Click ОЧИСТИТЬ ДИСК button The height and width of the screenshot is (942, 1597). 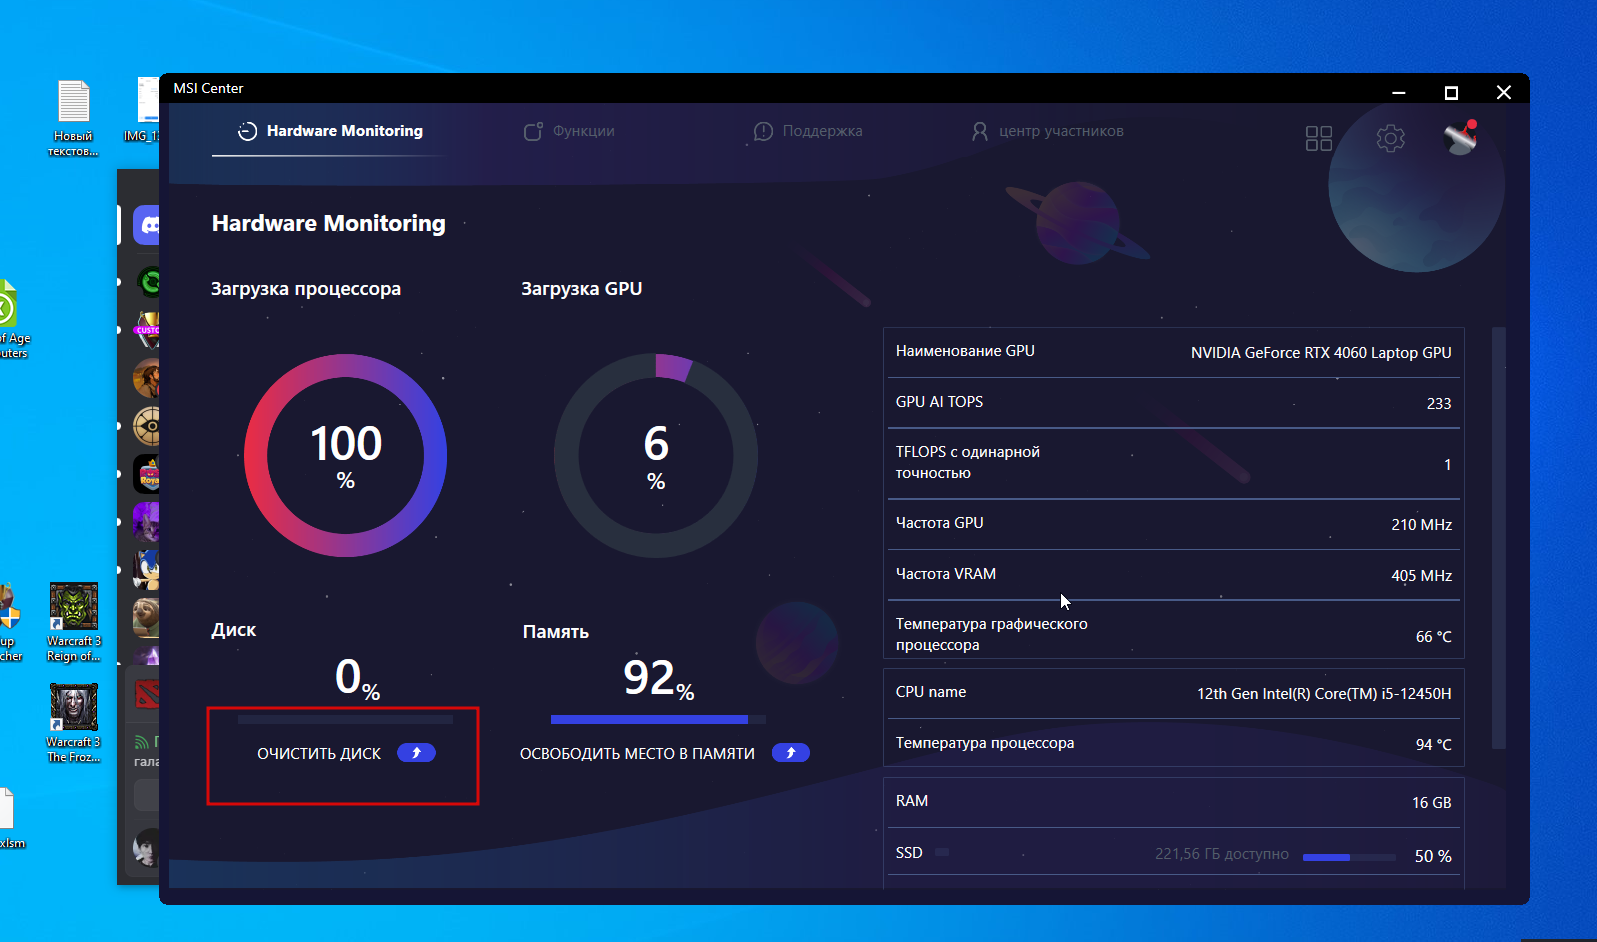tap(346, 753)
